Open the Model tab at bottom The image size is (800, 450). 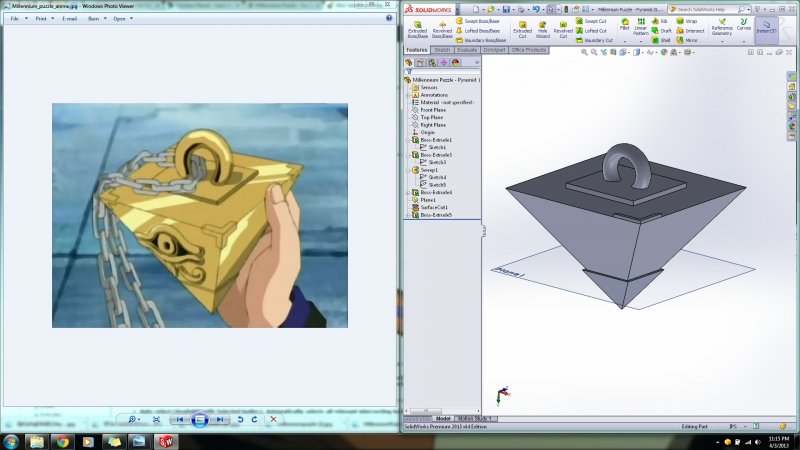click(x=443, y=419)
